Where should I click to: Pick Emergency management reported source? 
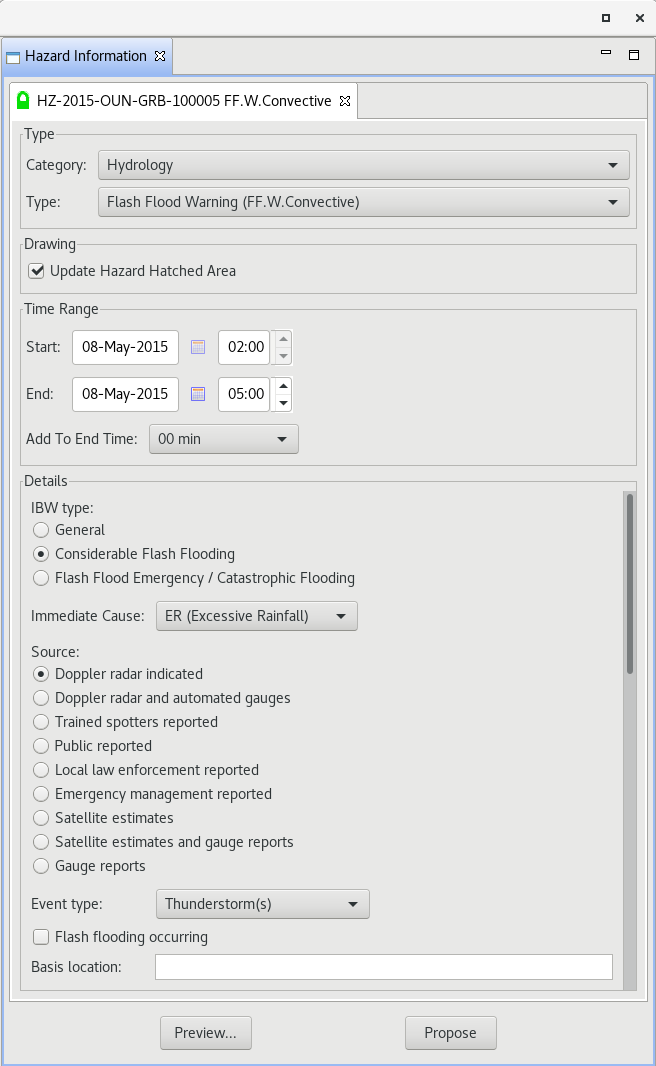coord(41,794)
